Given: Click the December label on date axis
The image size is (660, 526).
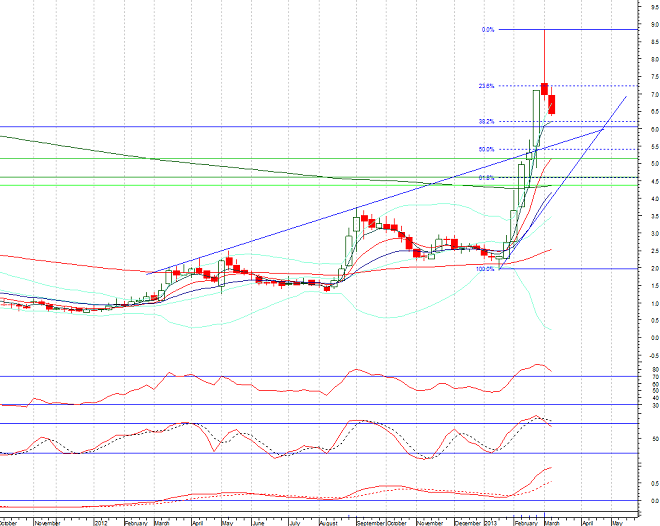Looking at the screenshot, I should click(466, 522).
